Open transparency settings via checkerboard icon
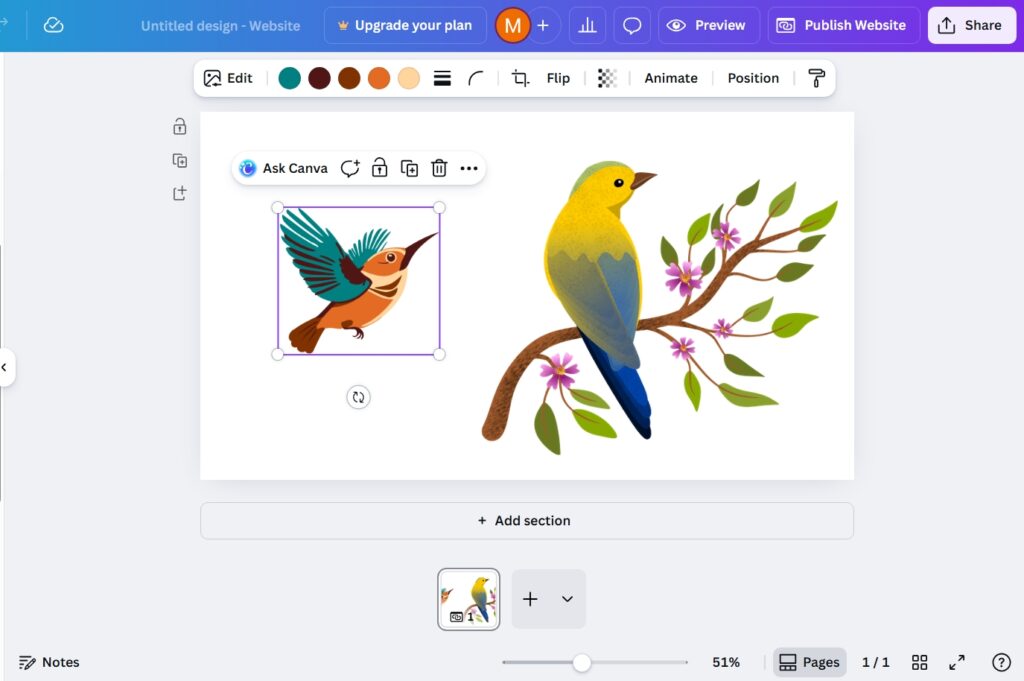 click(608, 77)
